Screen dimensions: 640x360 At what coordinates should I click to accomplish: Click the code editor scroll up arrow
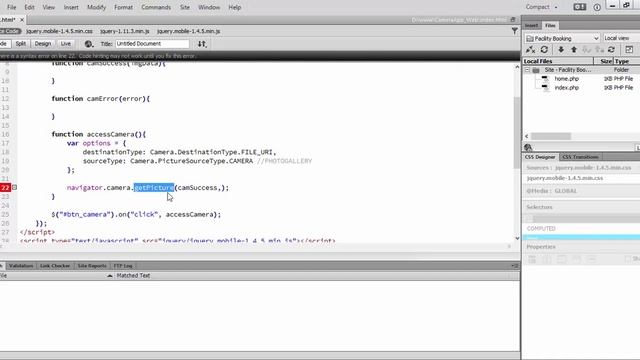click(x=517, y=66)
